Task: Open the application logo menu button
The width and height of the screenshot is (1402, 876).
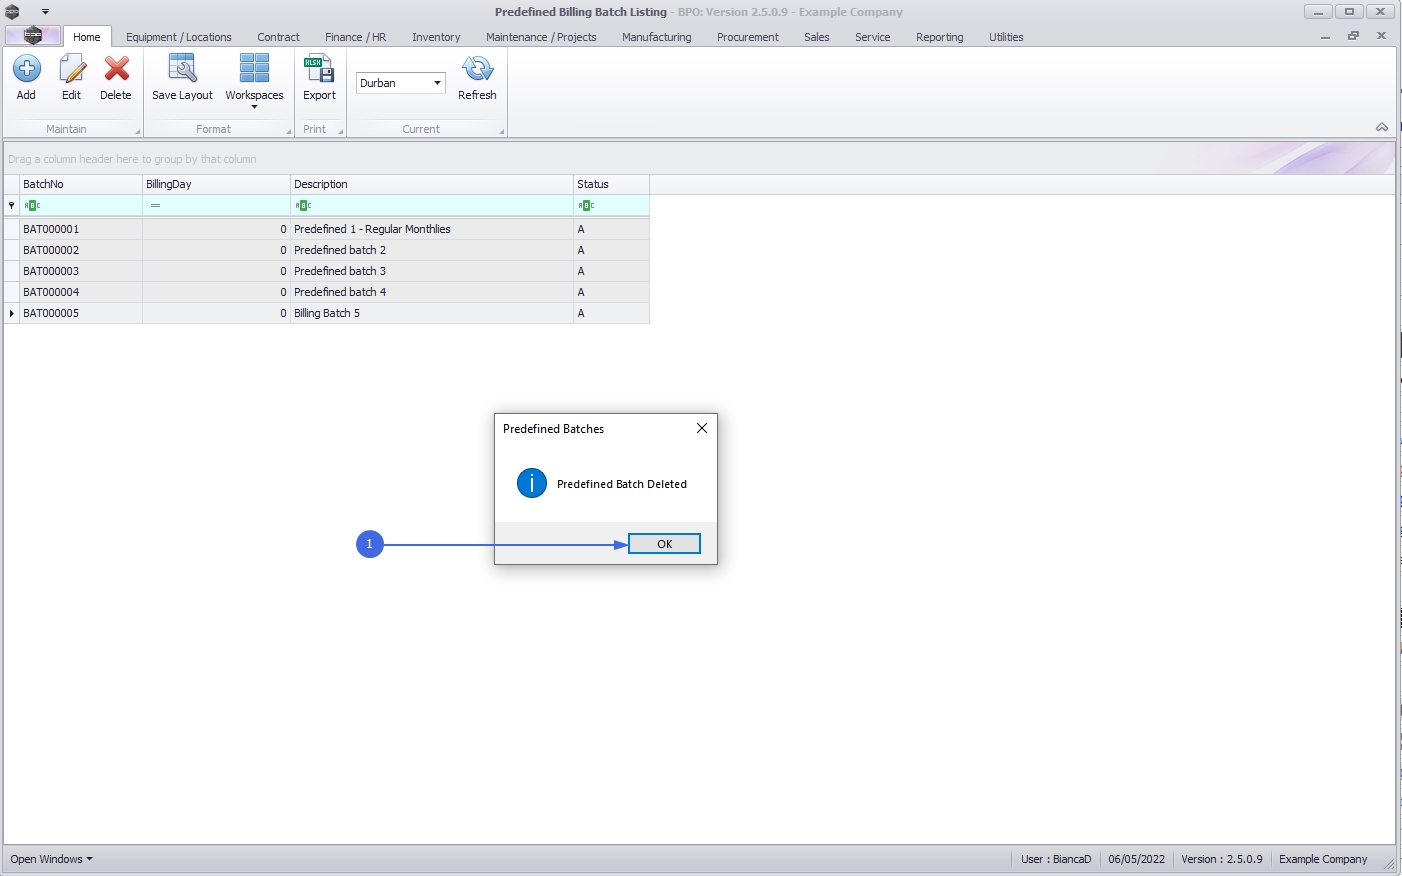Action: (33, 36)
